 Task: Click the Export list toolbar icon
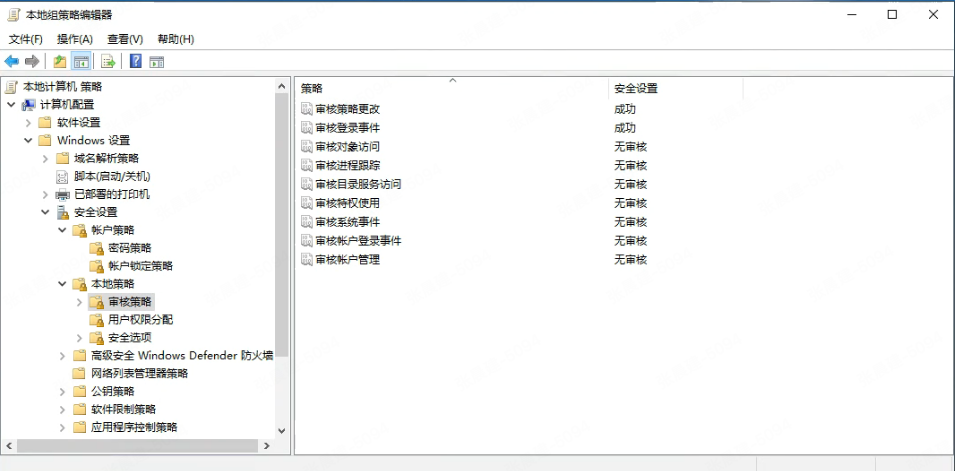108,61
